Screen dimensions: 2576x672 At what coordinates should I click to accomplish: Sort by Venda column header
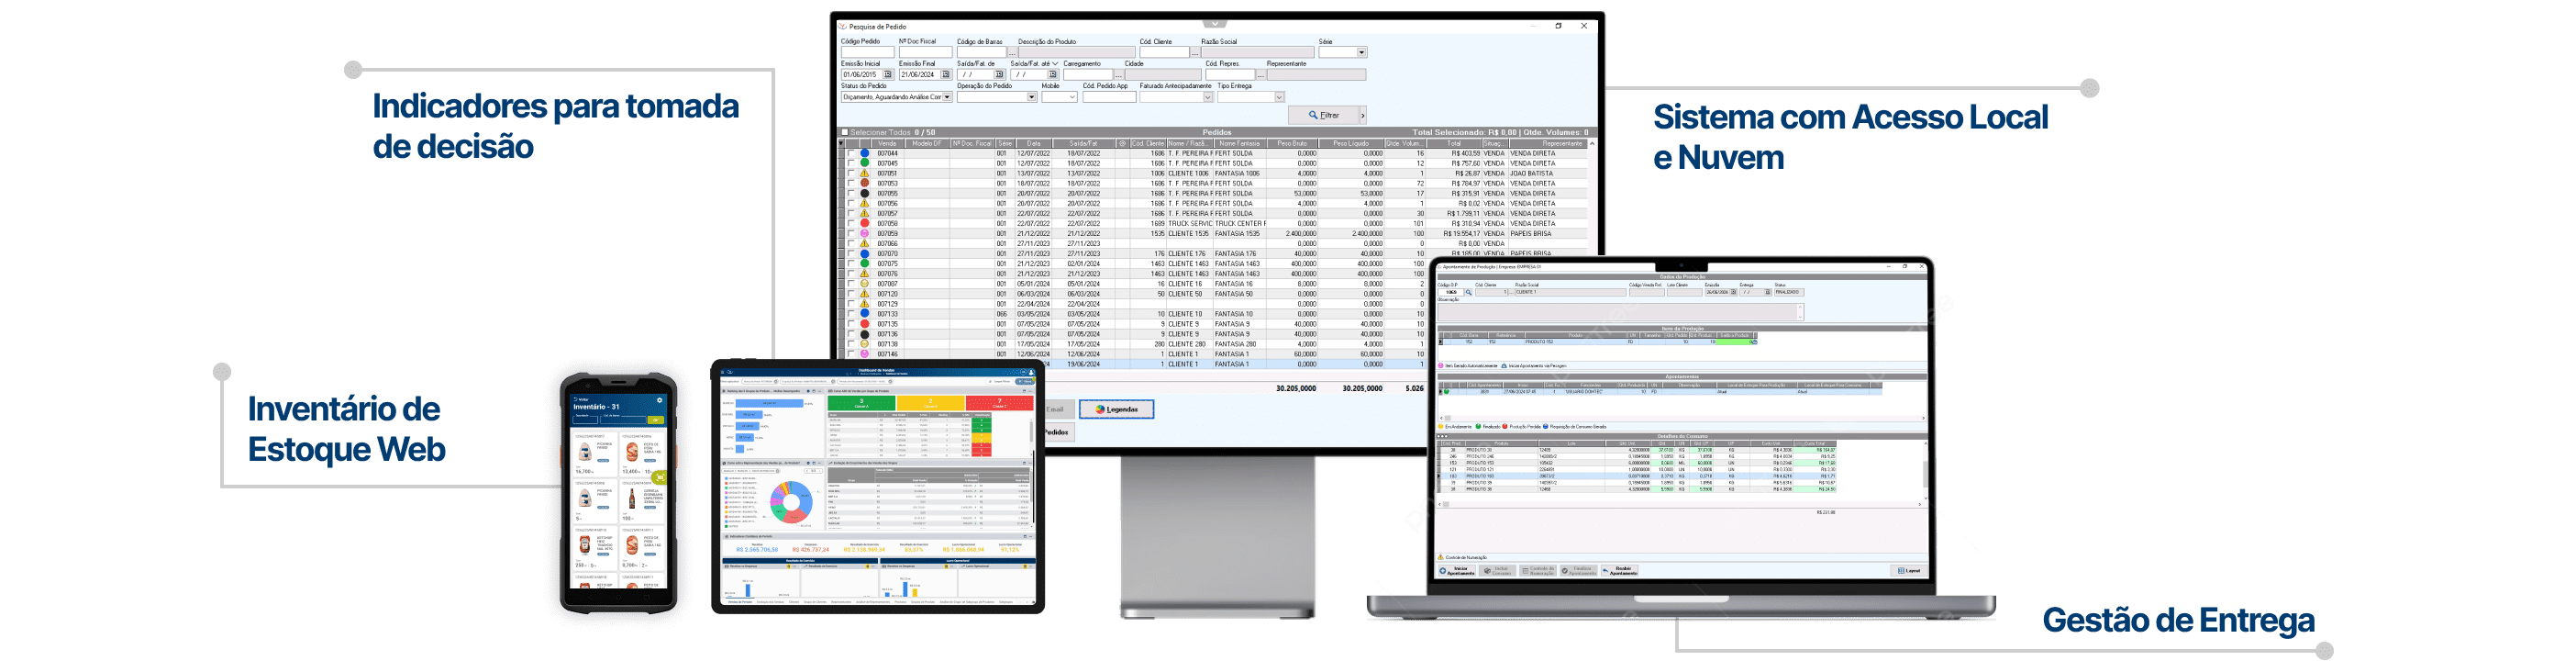pyautogui.click(x=887, y=144)
